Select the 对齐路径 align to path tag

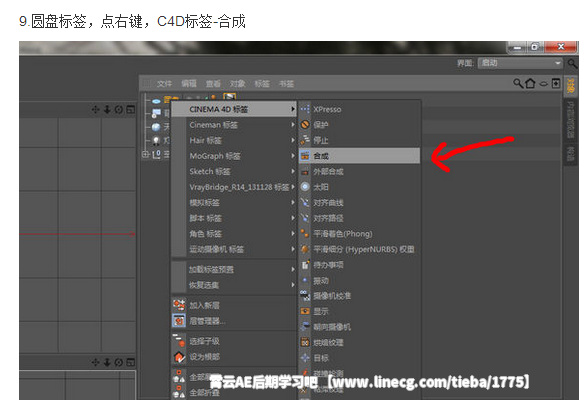point(359,218)
